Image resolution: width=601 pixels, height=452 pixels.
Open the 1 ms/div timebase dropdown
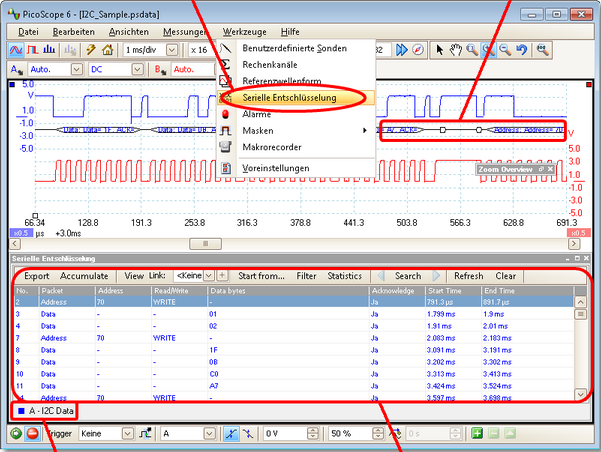[172, 50]
